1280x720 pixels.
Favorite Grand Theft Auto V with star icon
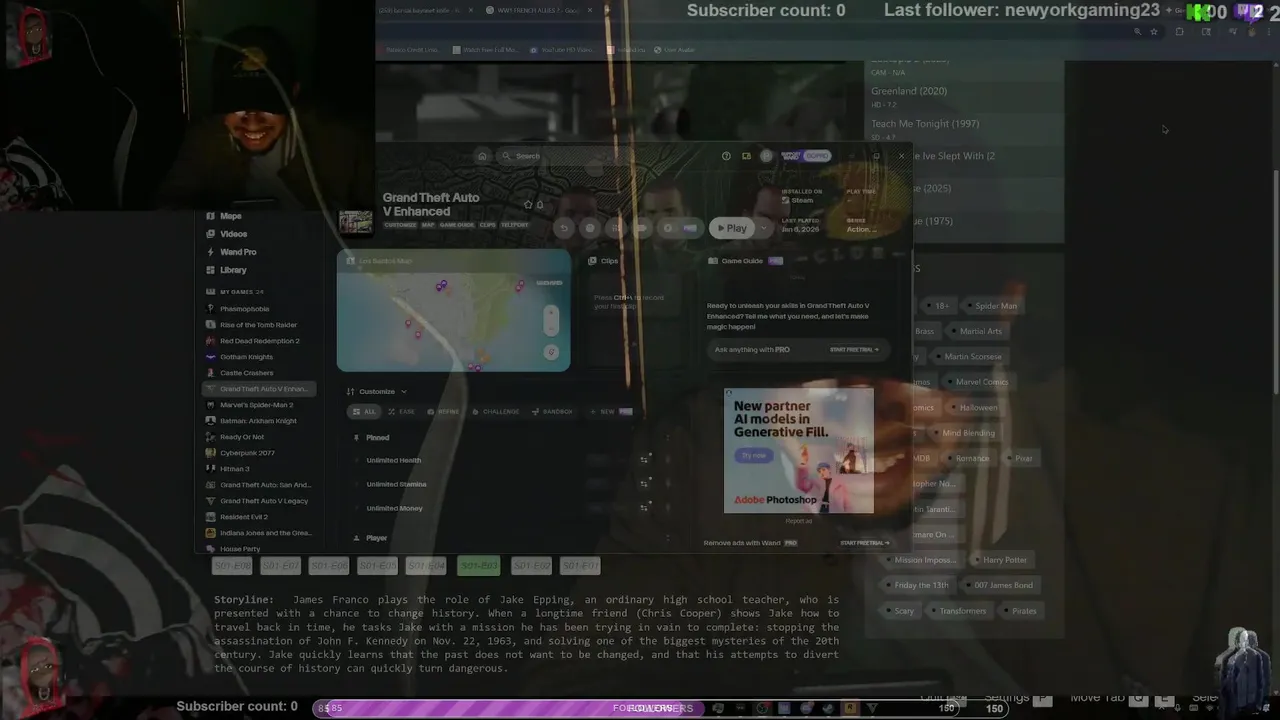click(528, 204)
